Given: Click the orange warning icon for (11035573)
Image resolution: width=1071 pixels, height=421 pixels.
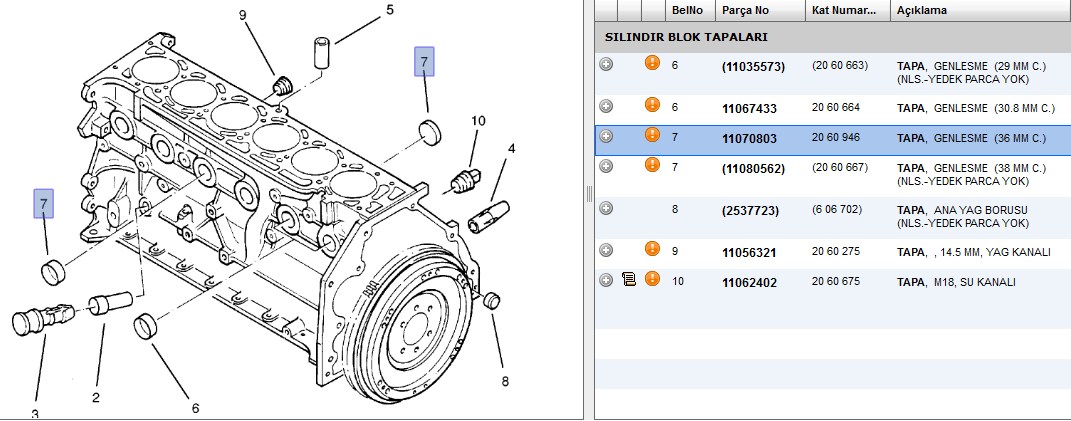Looking at the screenshot, I should click(x=652, y=63).
